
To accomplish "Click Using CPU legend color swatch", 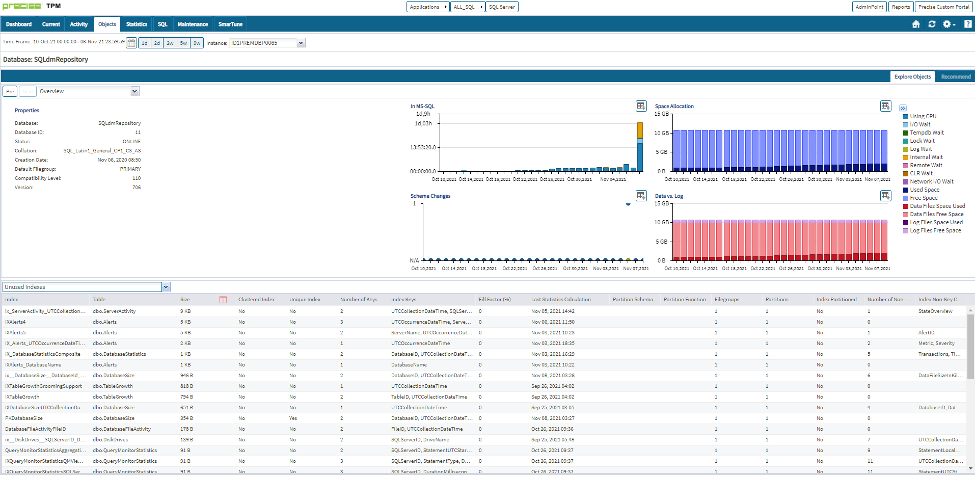I will click(904, 116).
